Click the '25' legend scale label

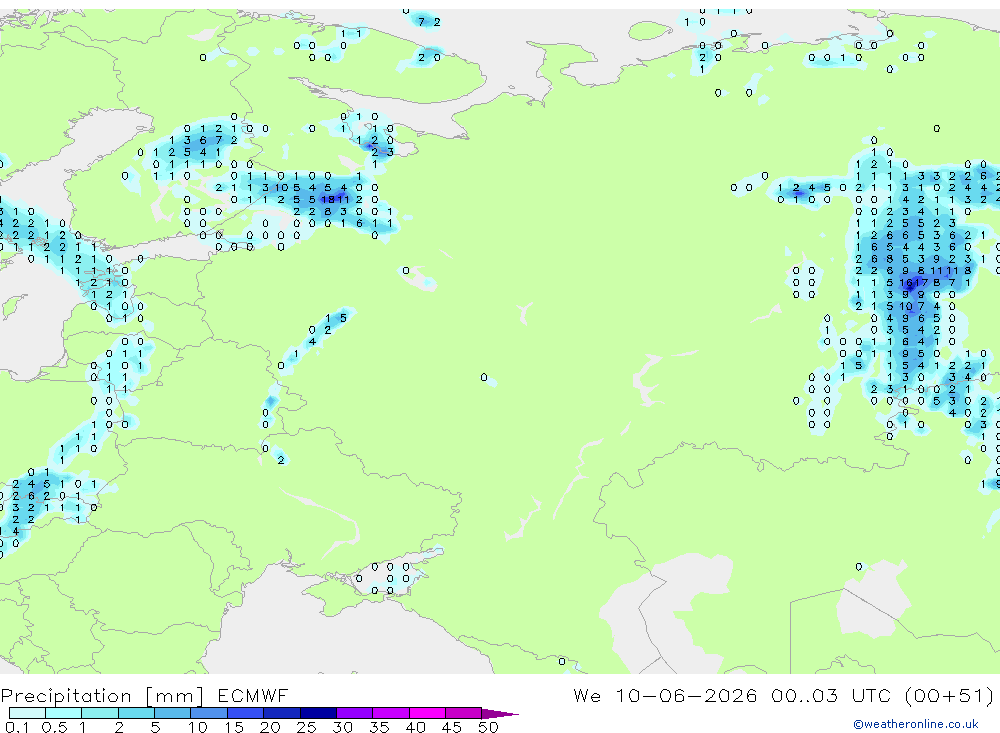tap(306, 727)
